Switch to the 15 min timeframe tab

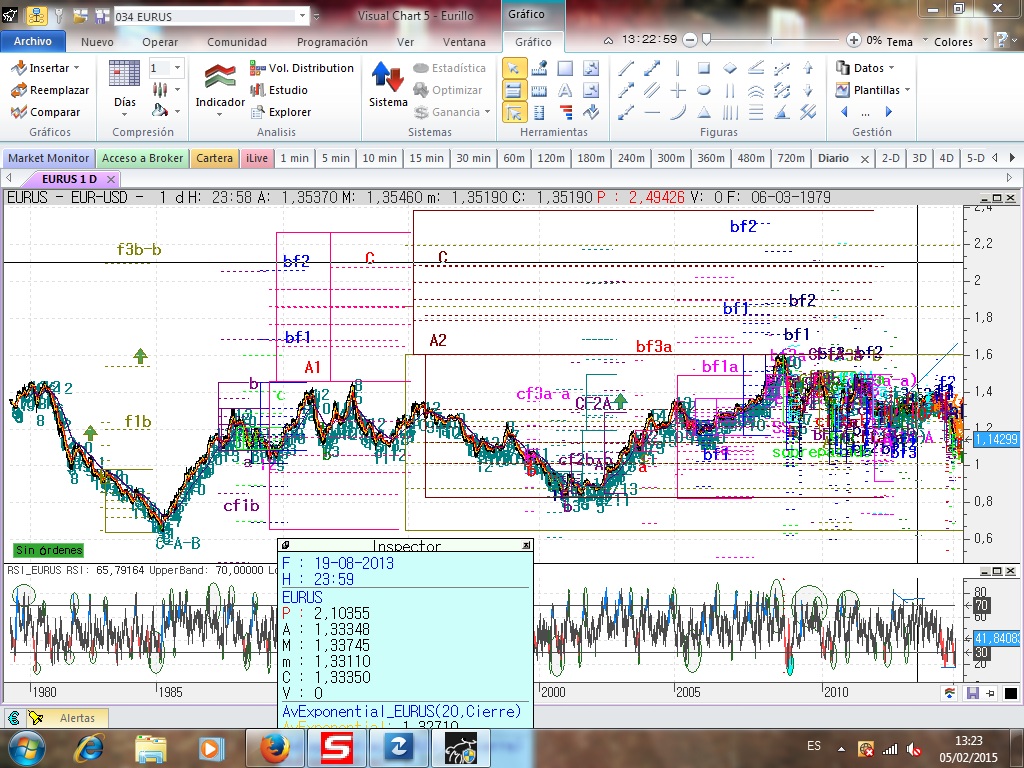point(426,158)
